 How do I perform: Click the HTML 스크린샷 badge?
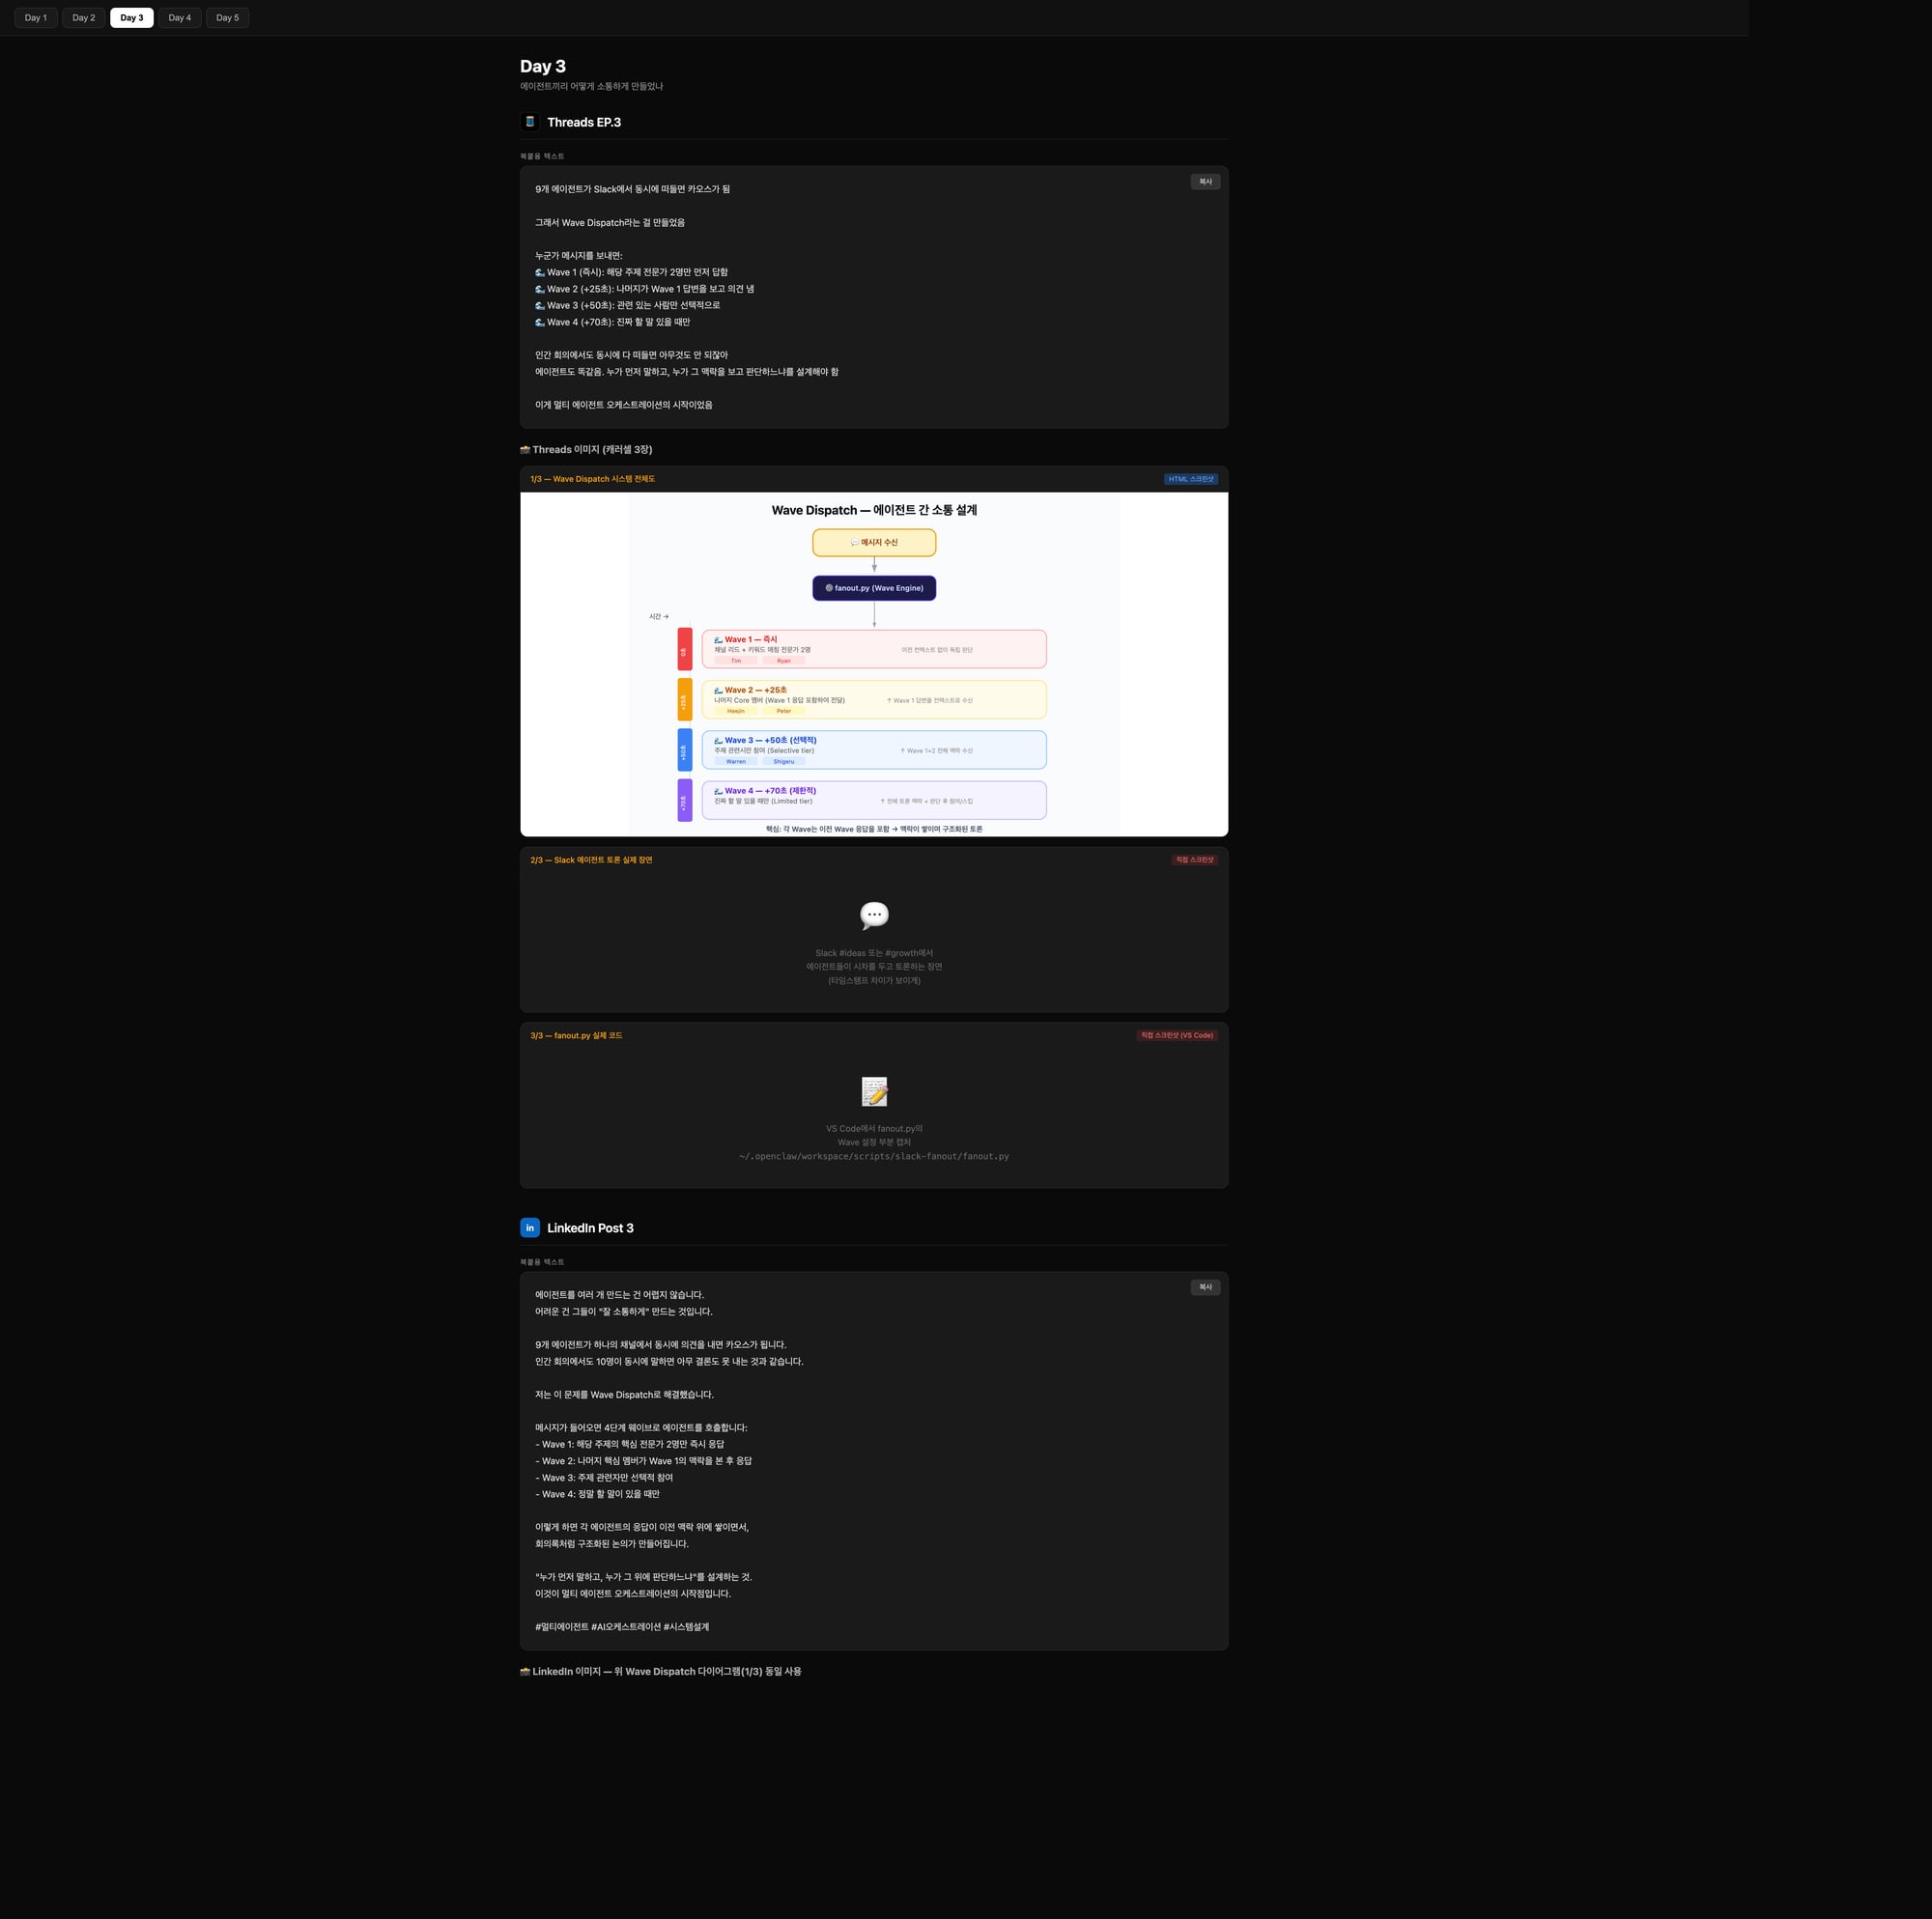click(x=1190, y=479)
